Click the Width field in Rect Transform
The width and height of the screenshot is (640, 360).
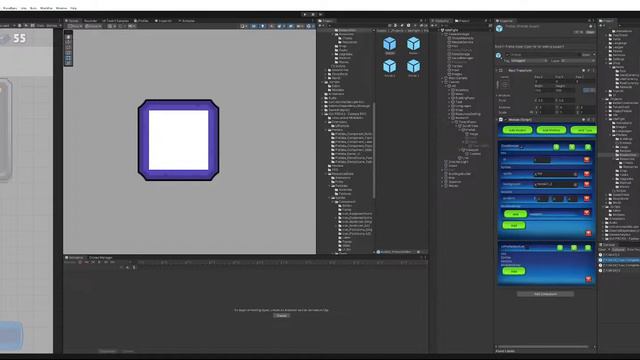tap(543, 90)
